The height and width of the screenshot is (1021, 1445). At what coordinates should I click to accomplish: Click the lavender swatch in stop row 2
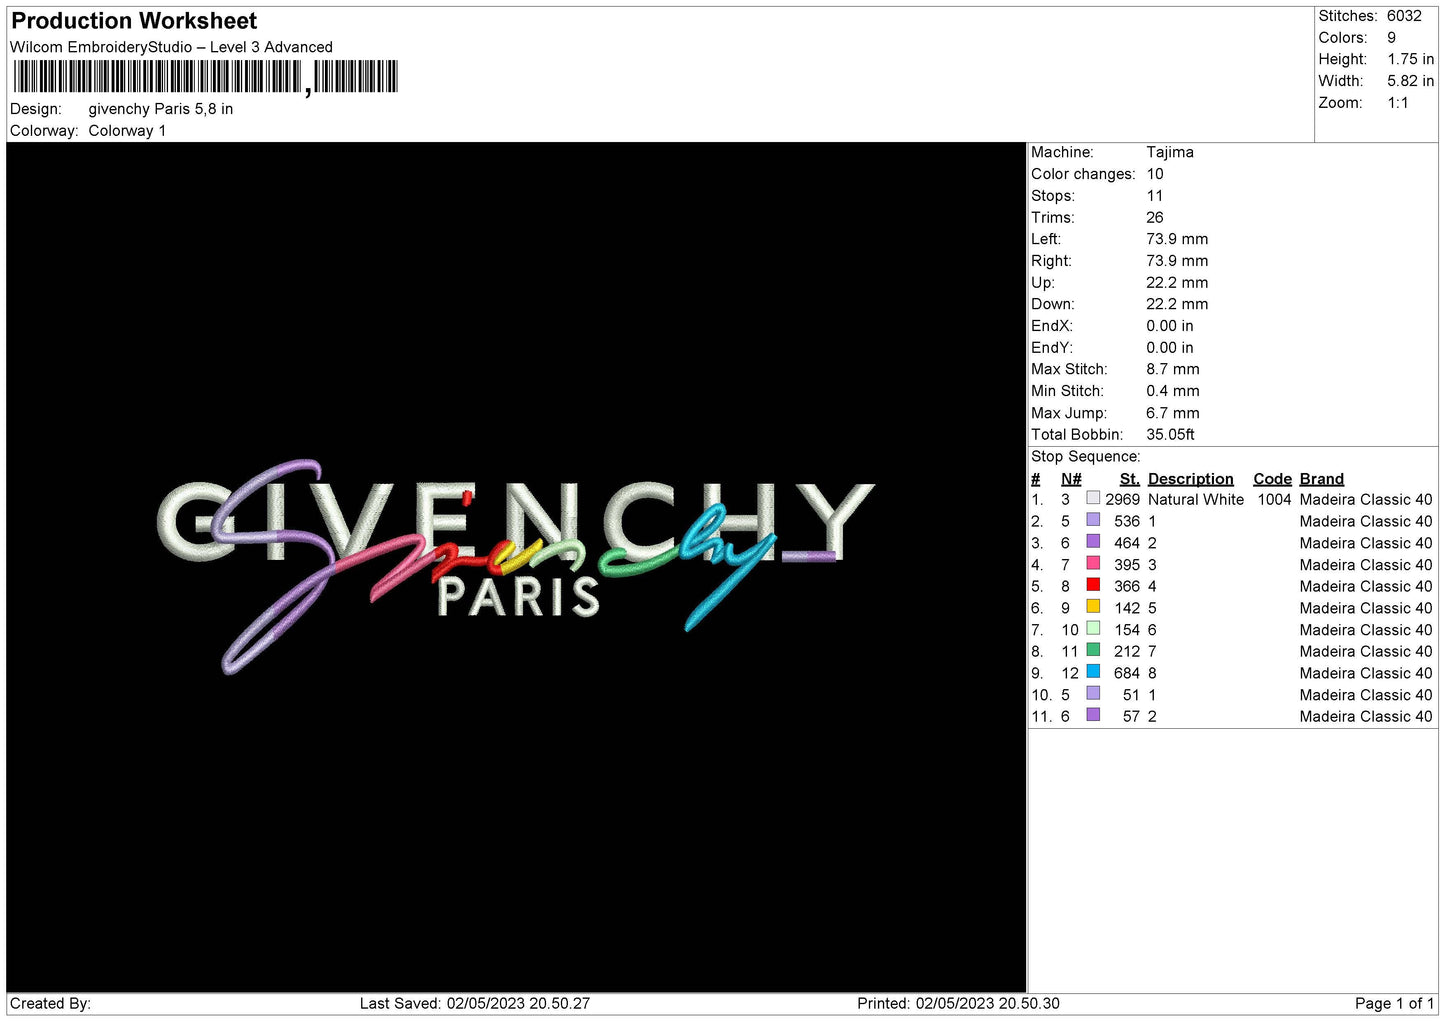1093,520
